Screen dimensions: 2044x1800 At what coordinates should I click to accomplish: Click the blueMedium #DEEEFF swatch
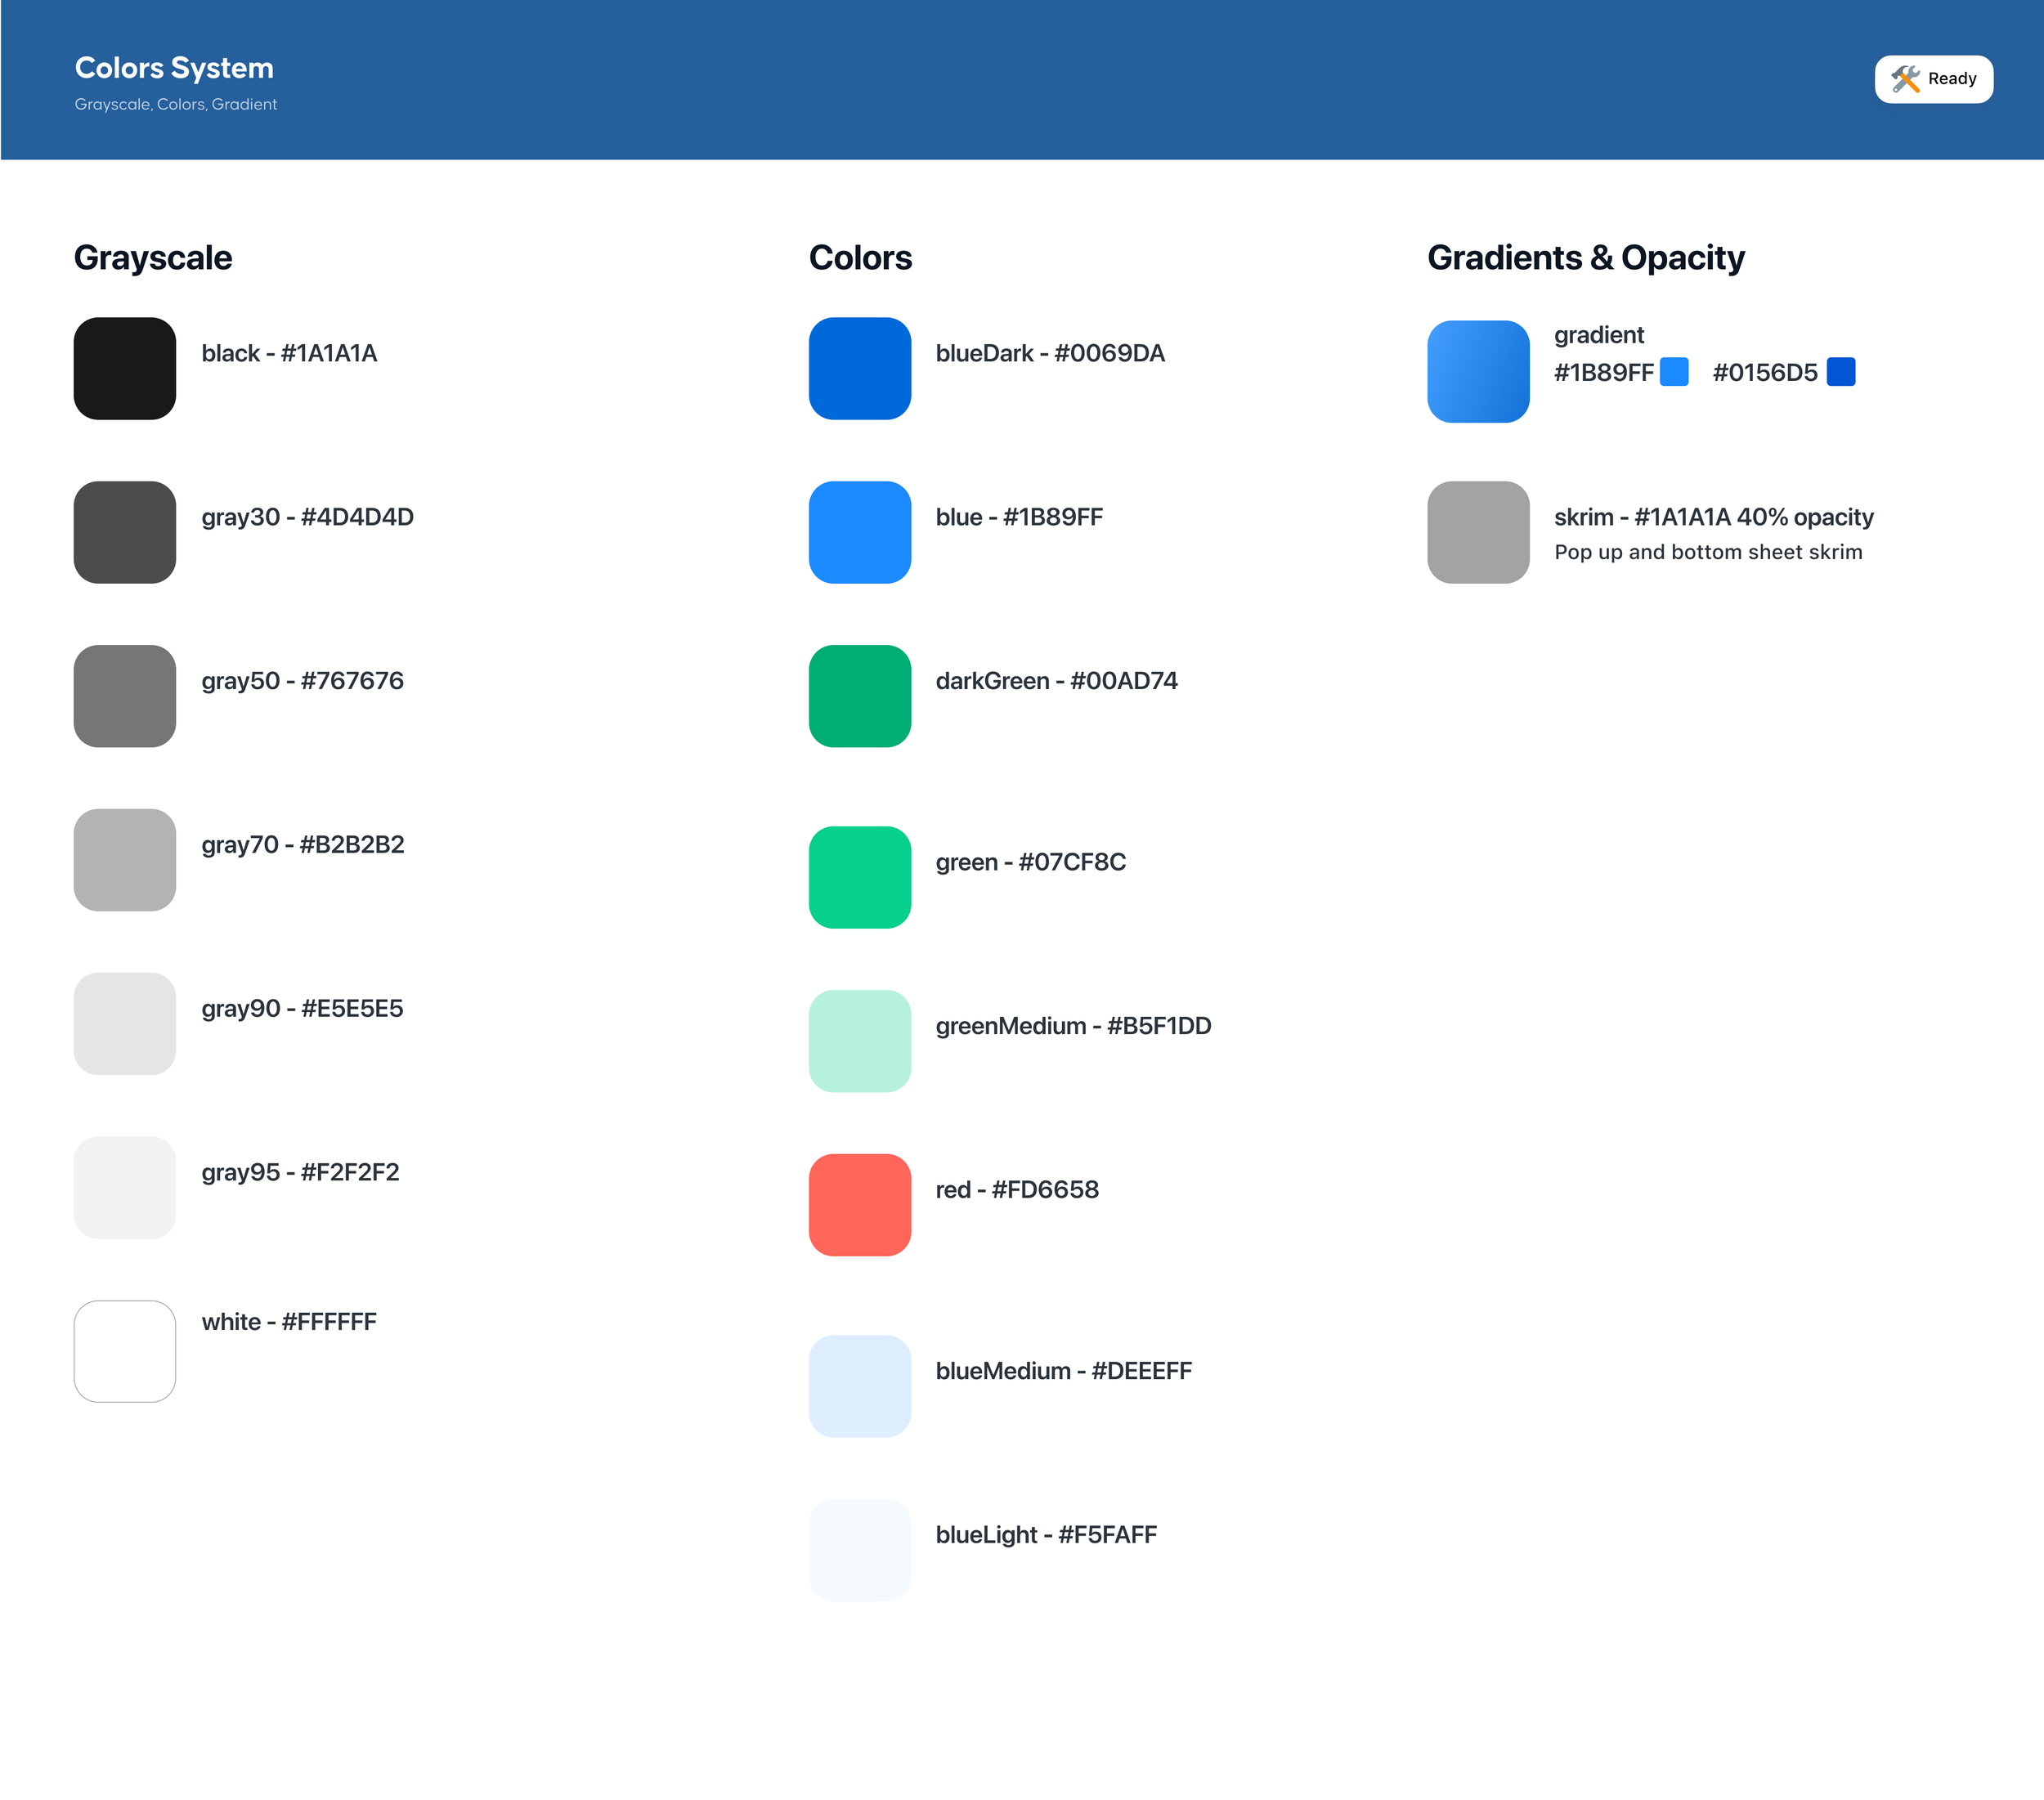click(x=860, y=1386)
